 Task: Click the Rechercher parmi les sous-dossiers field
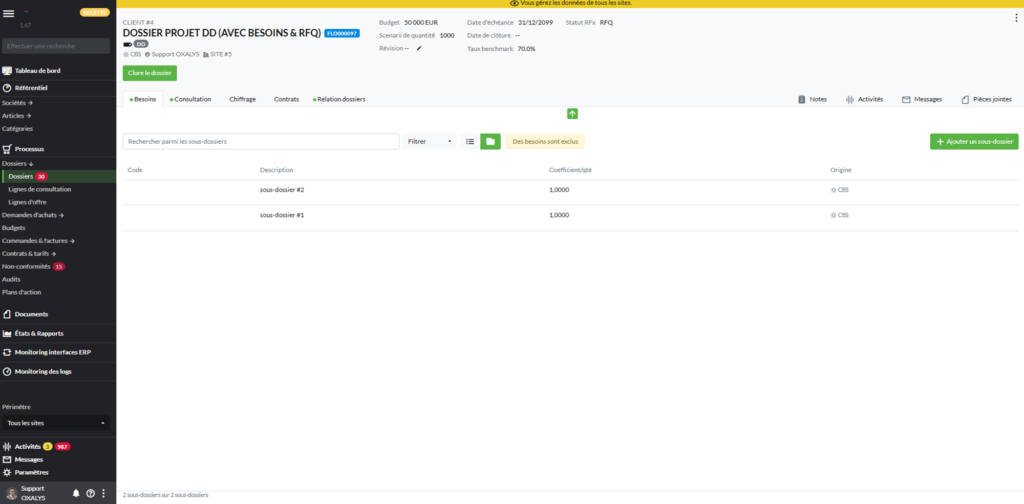[261, 142]
